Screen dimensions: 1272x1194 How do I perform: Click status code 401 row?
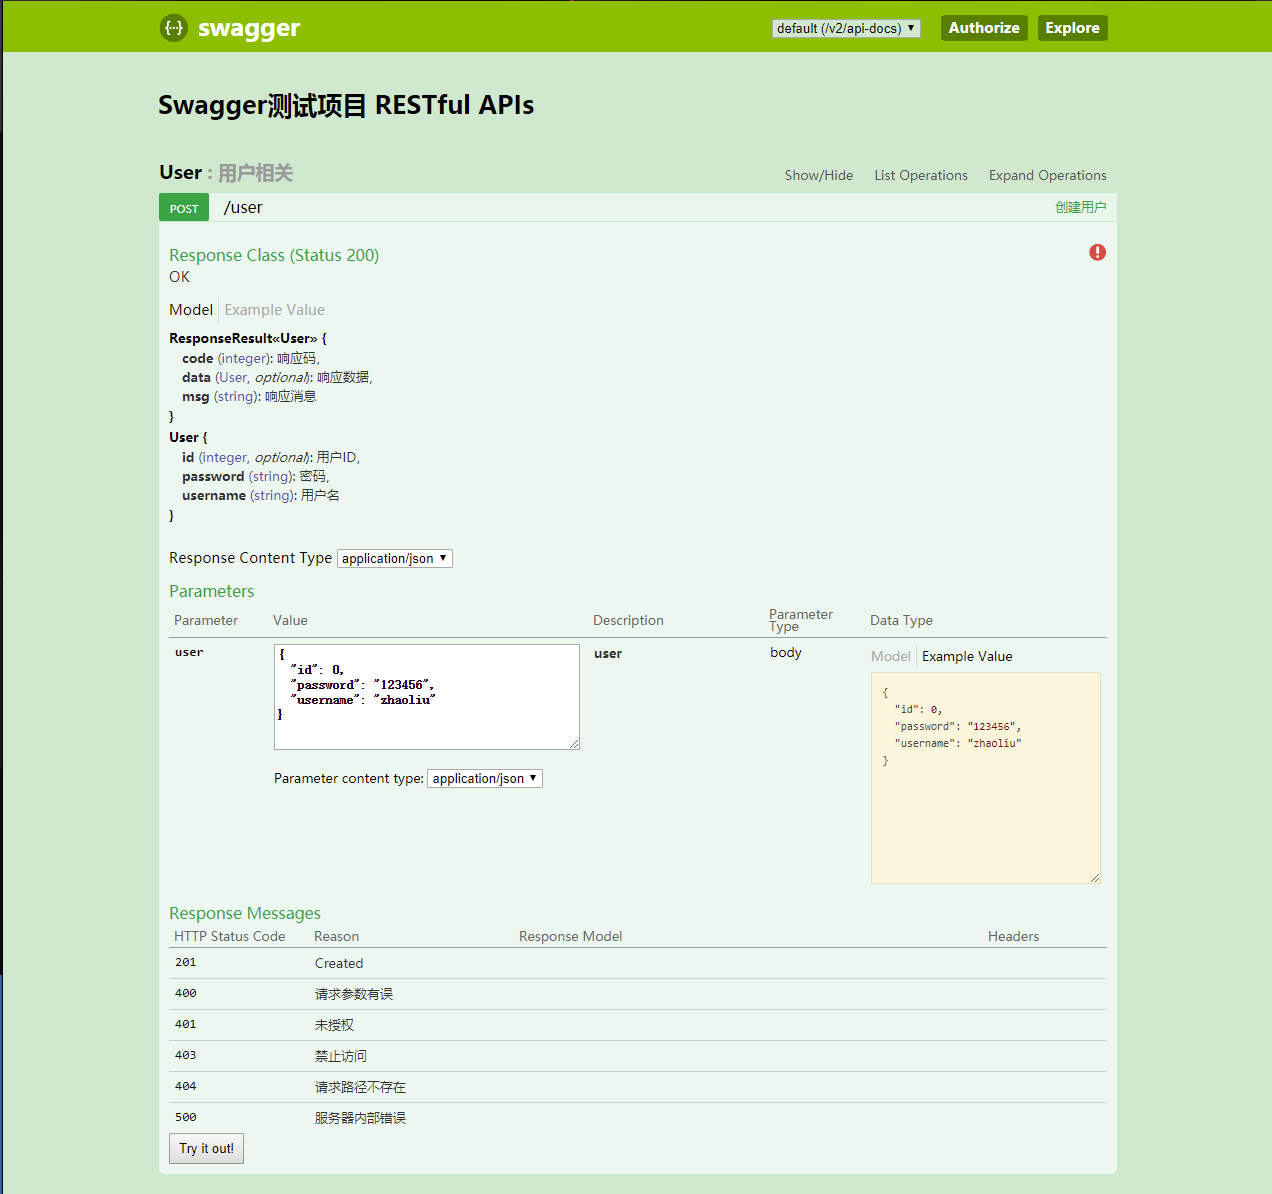pyautogui.click(x=638, y=1025)
